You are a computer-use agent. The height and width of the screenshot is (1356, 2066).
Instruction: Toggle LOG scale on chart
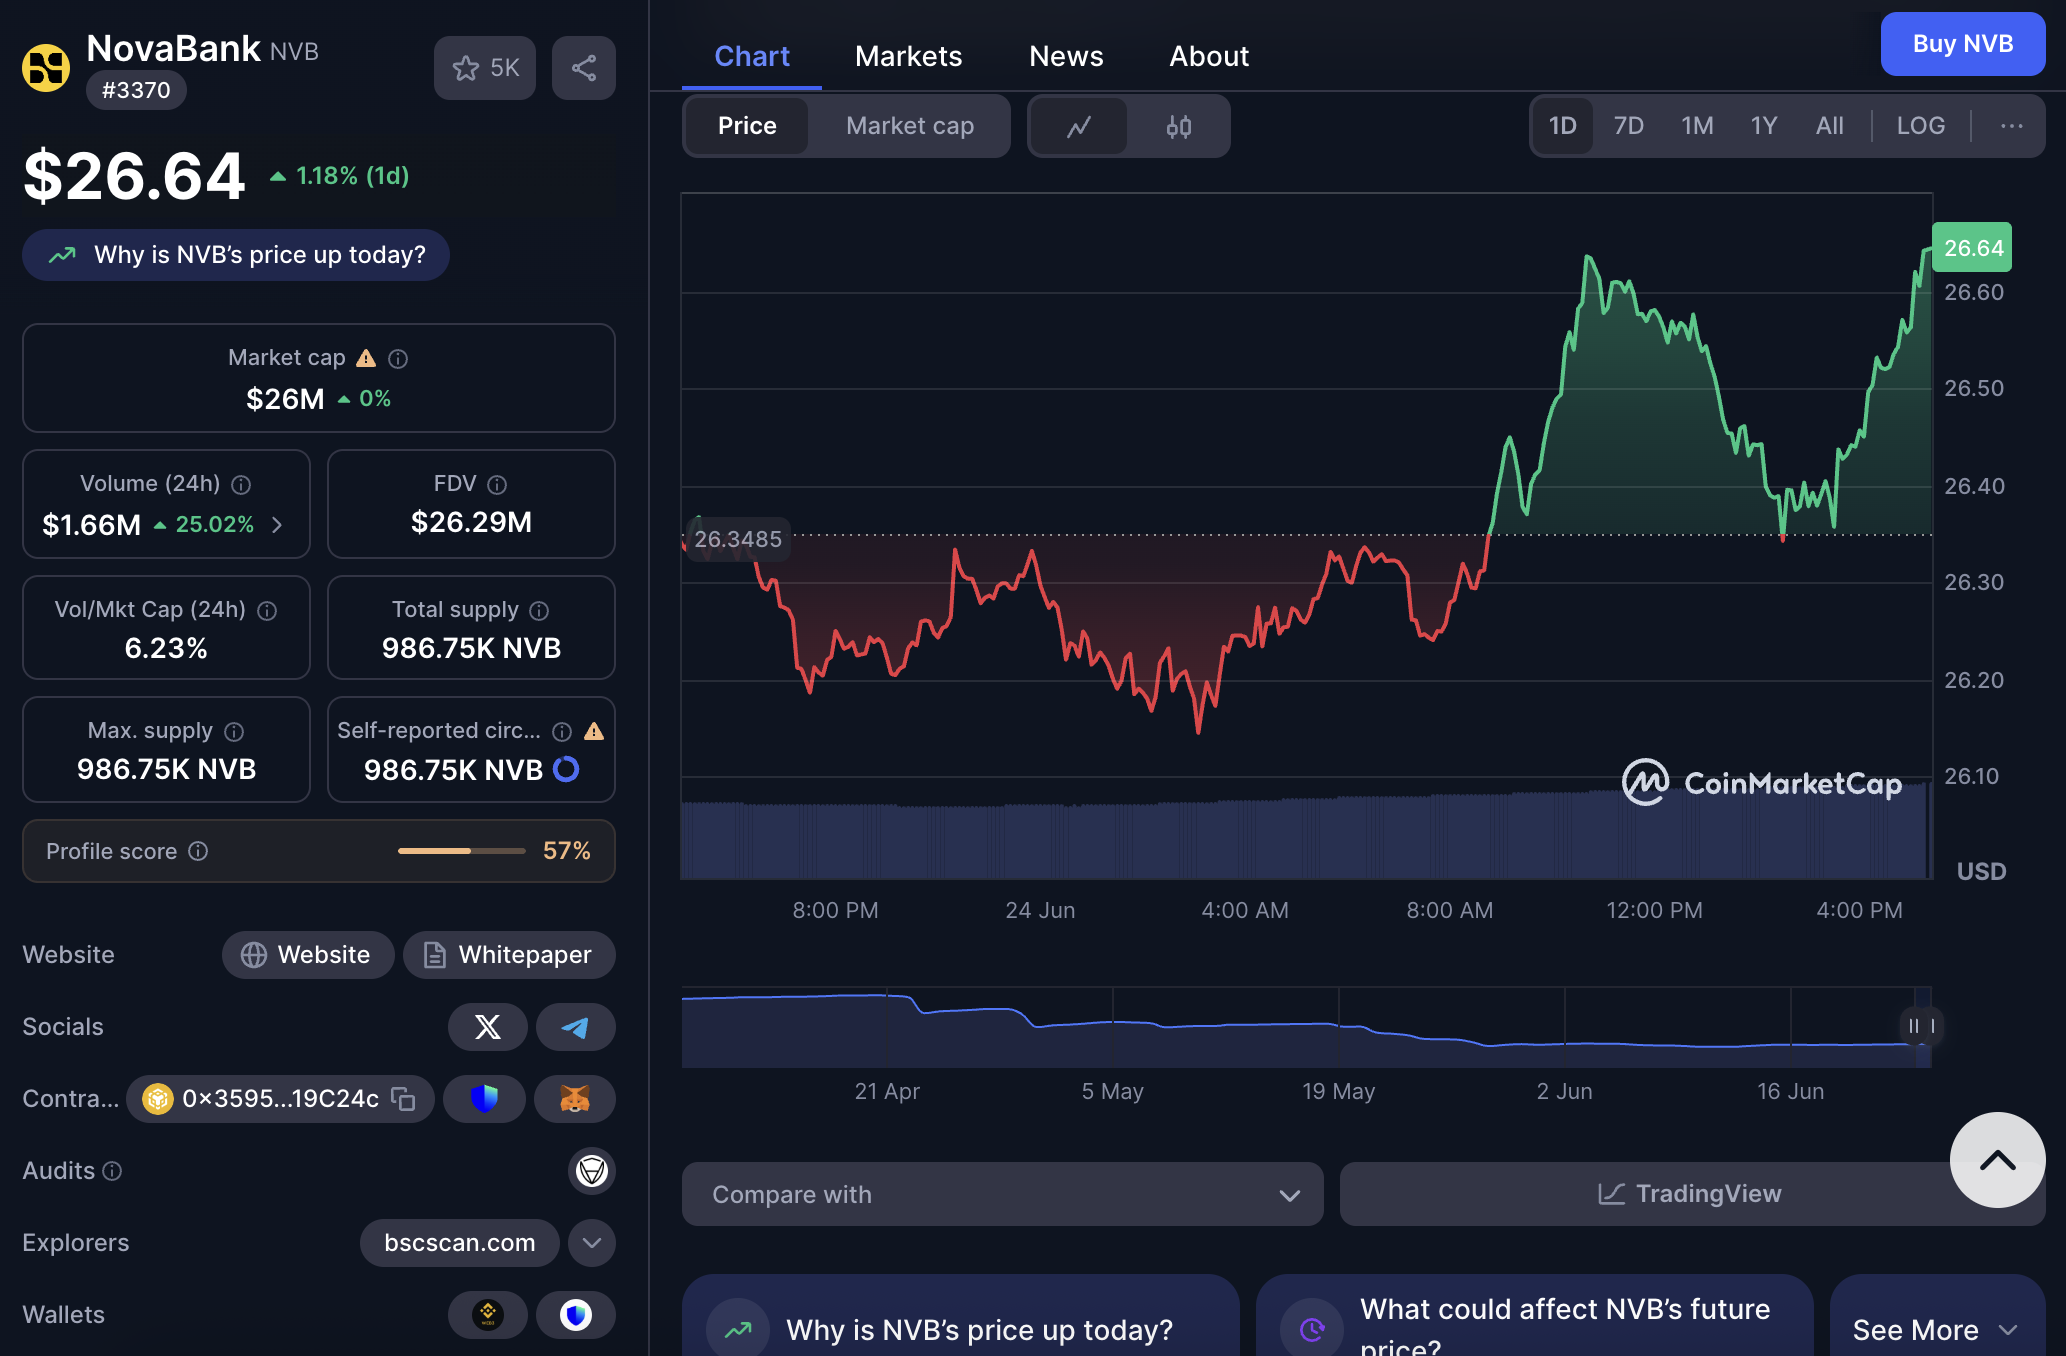tap(1921, 126)
